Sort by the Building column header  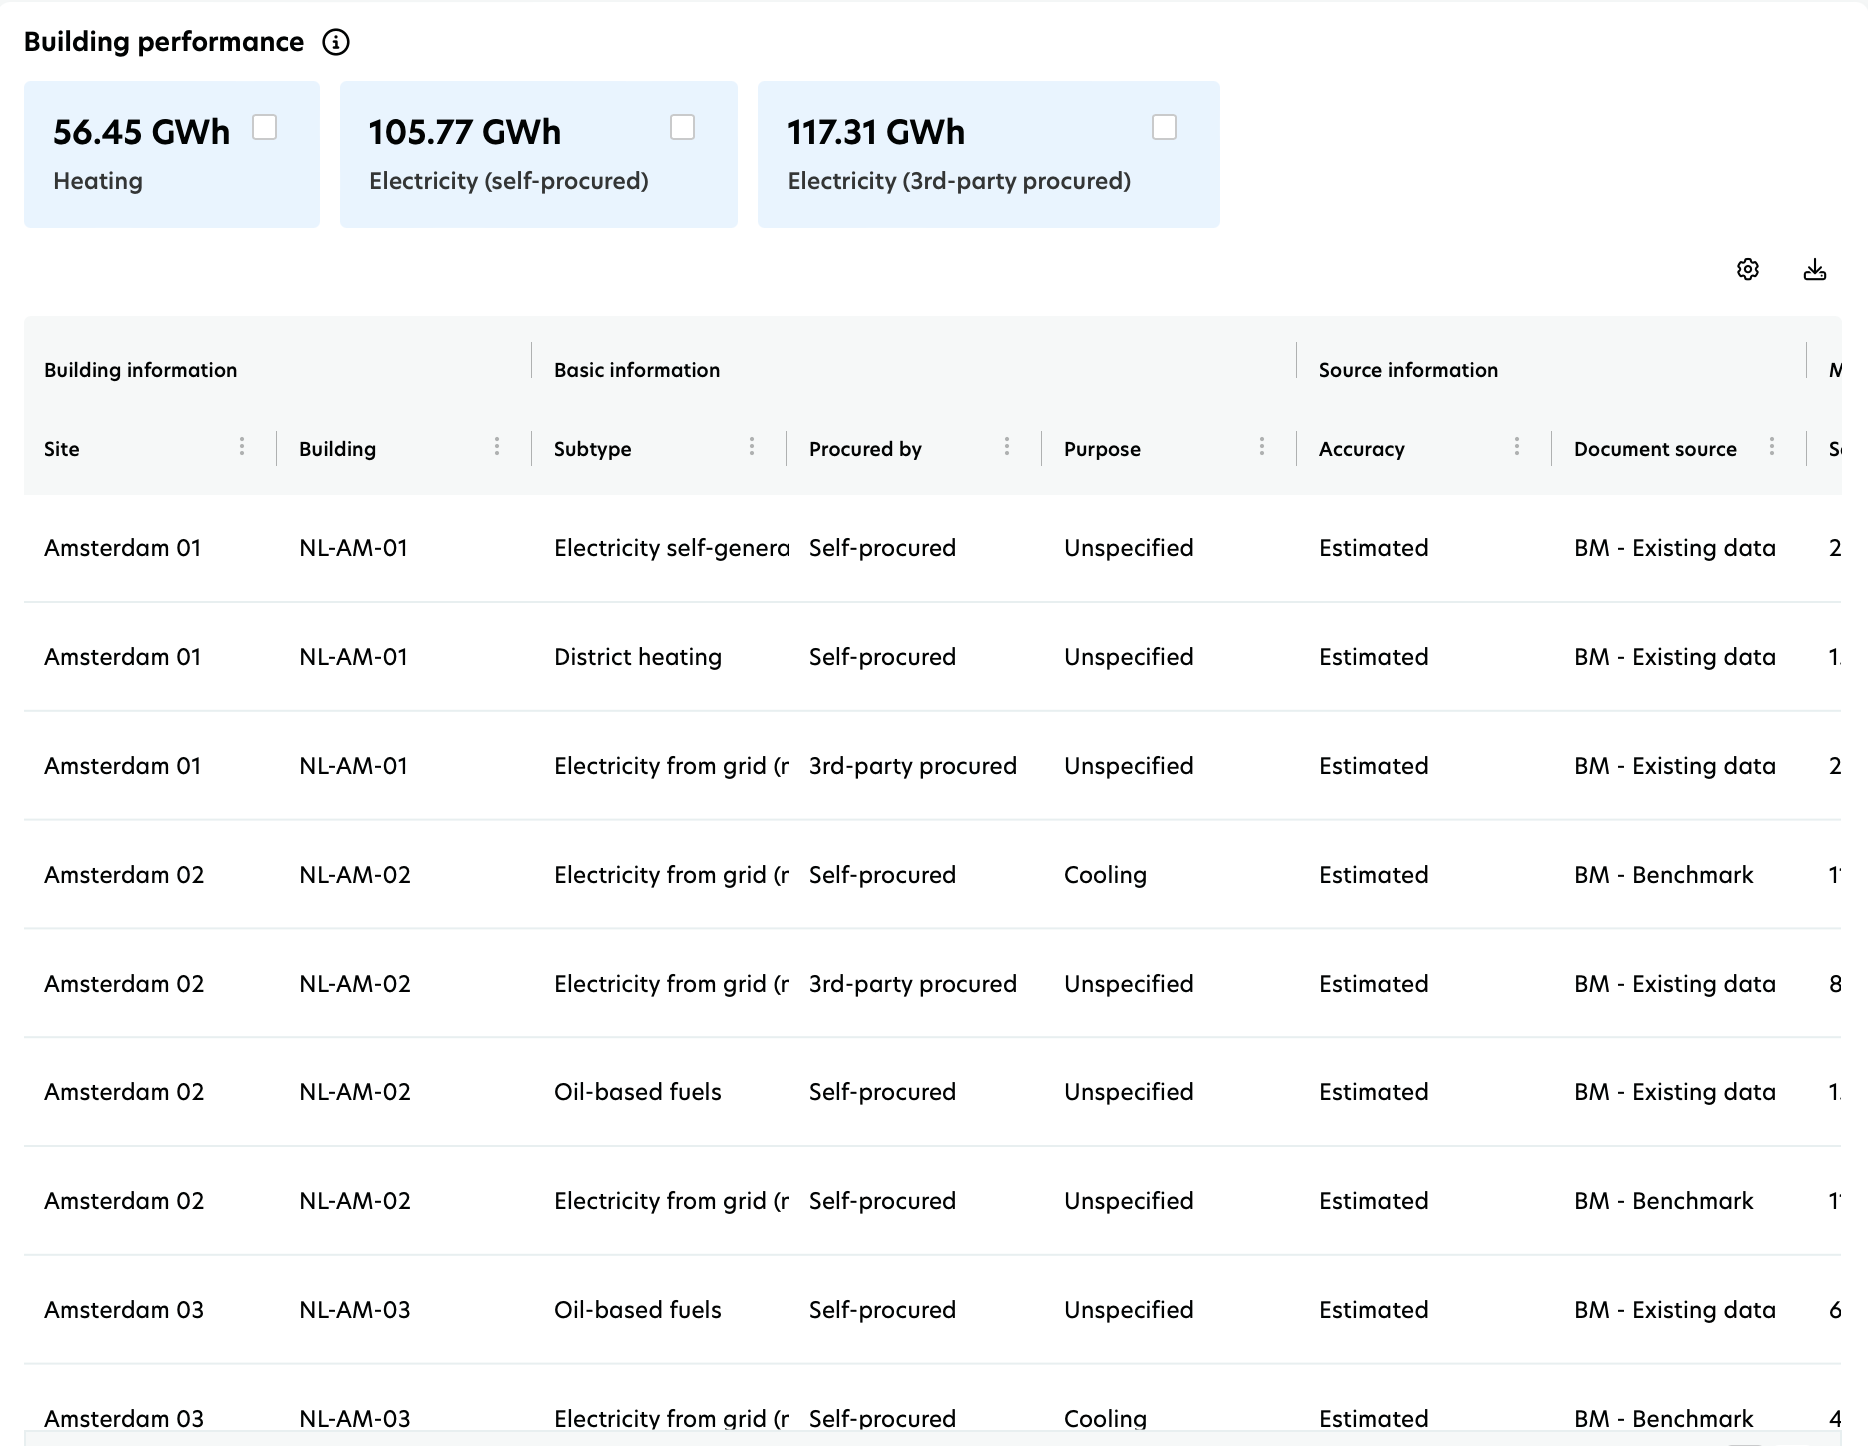point(337,449)
